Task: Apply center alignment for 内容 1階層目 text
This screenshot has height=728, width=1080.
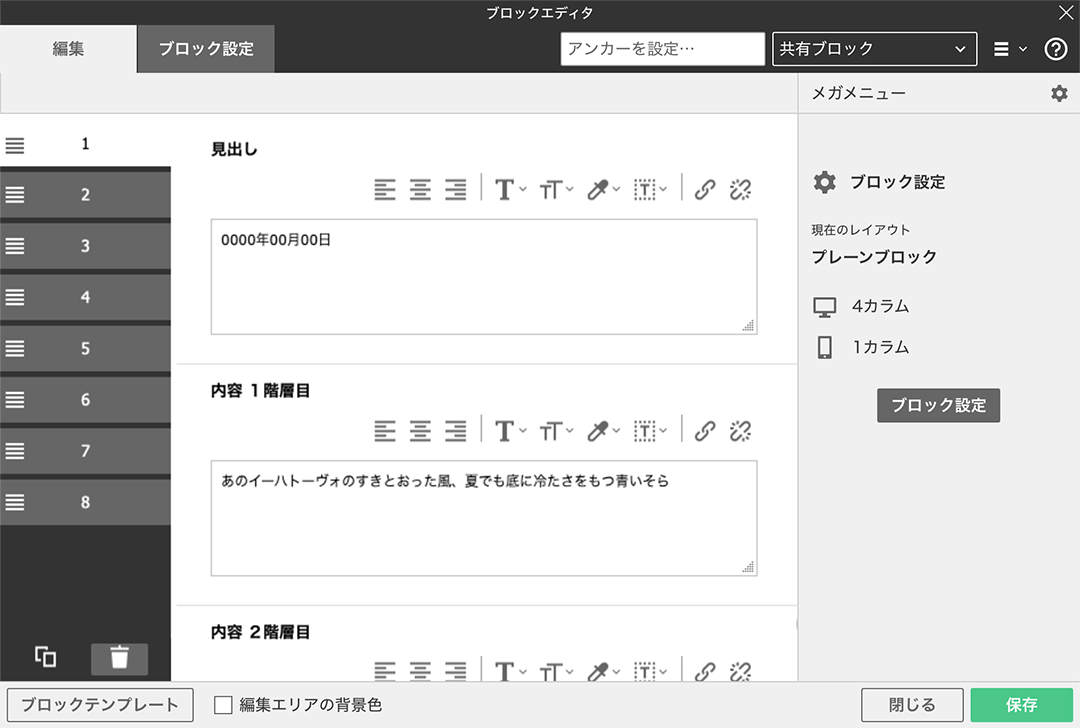Action: point(420,431)
